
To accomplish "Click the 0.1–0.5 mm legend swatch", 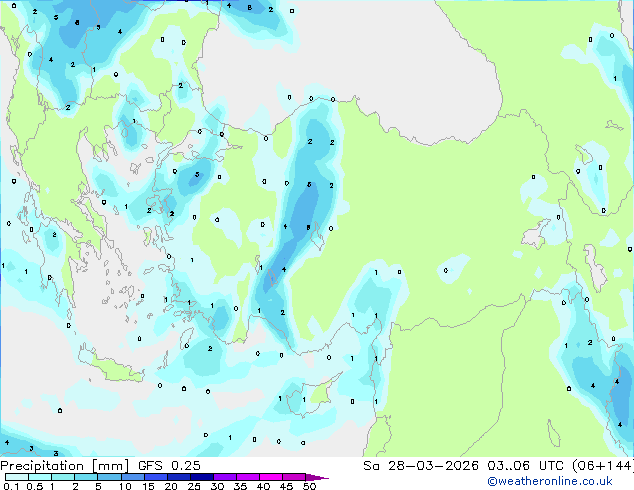I will (x=17, y=477).
